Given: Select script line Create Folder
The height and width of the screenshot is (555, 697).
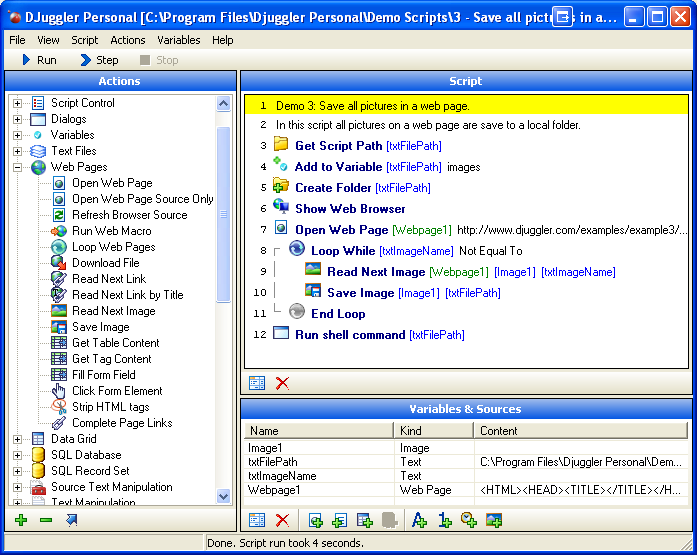Looking at the screenshot, I should click(466, 188).
